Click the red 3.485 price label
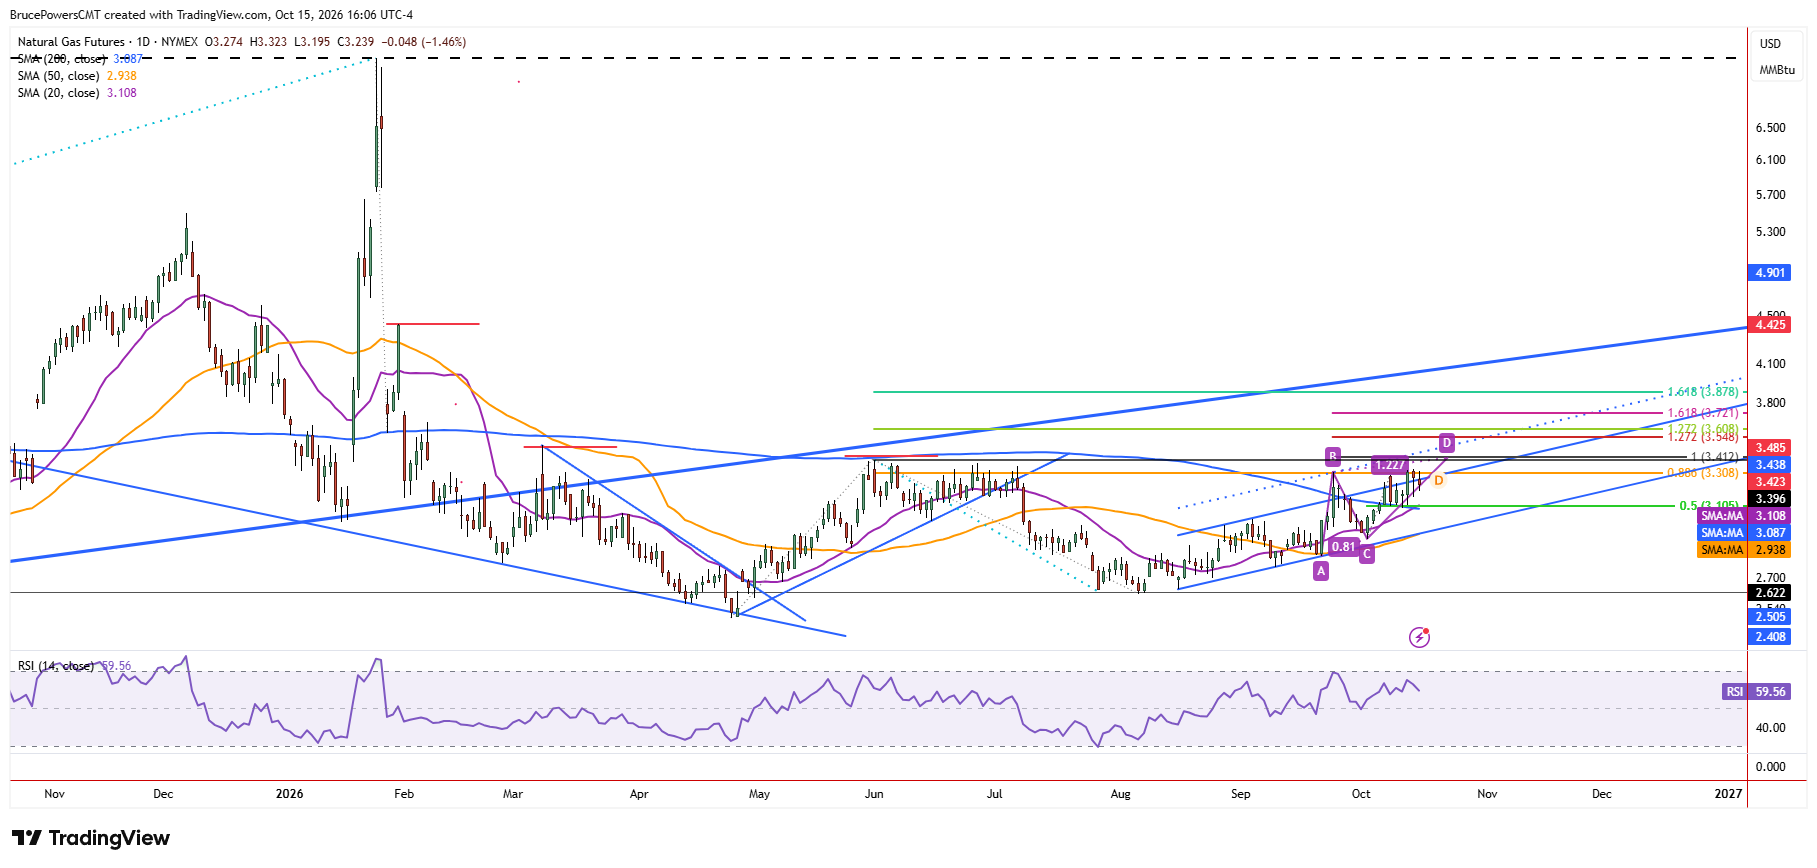The width and height of the screenshot is (1817, 868). pos(1768,448)
